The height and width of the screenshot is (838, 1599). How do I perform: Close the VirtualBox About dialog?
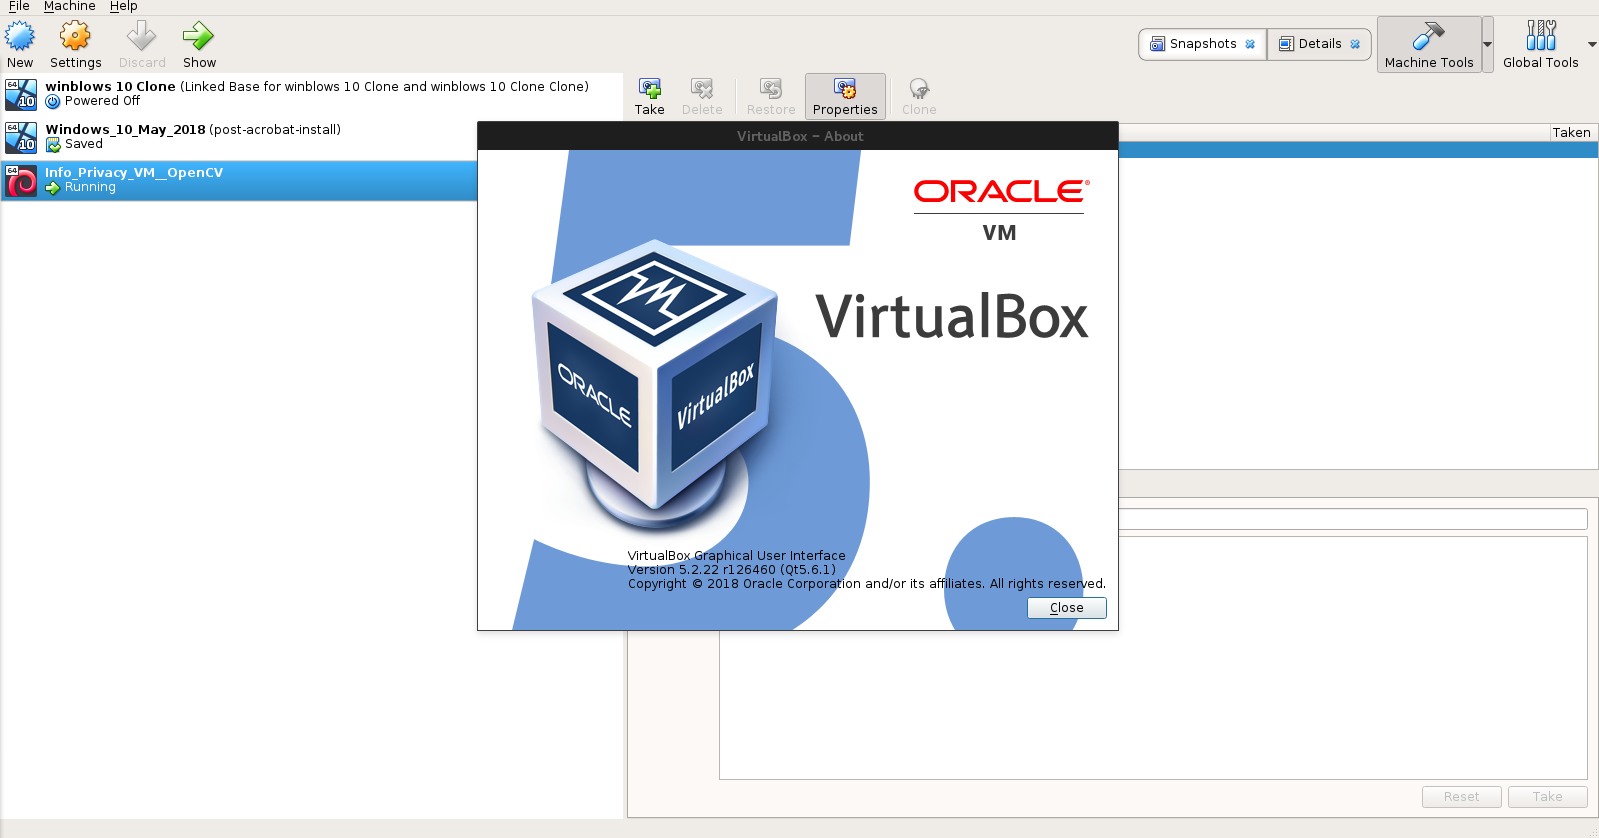tap(1066, 608)
